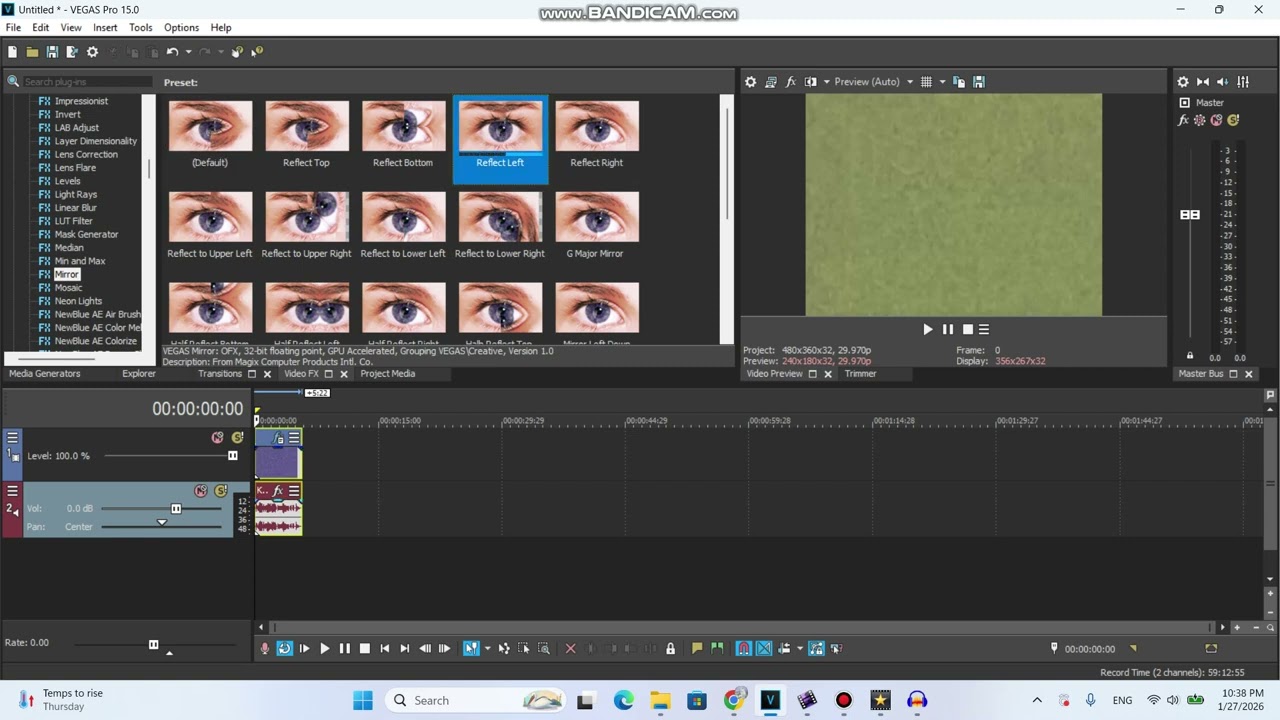The height and width of the screenshot is (720, 1280).
Task: Select the Mosaic plug-in
Action: point(68,288)
